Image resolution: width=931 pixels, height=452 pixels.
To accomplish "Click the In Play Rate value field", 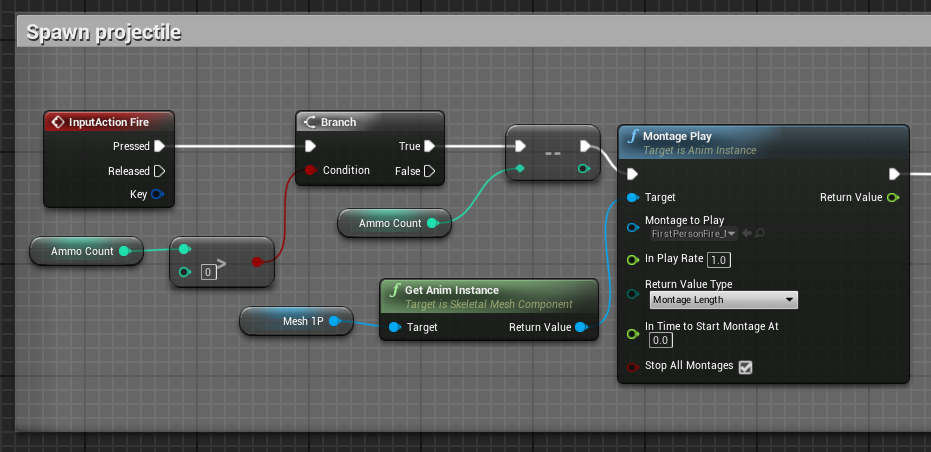I will coord(718,260).
